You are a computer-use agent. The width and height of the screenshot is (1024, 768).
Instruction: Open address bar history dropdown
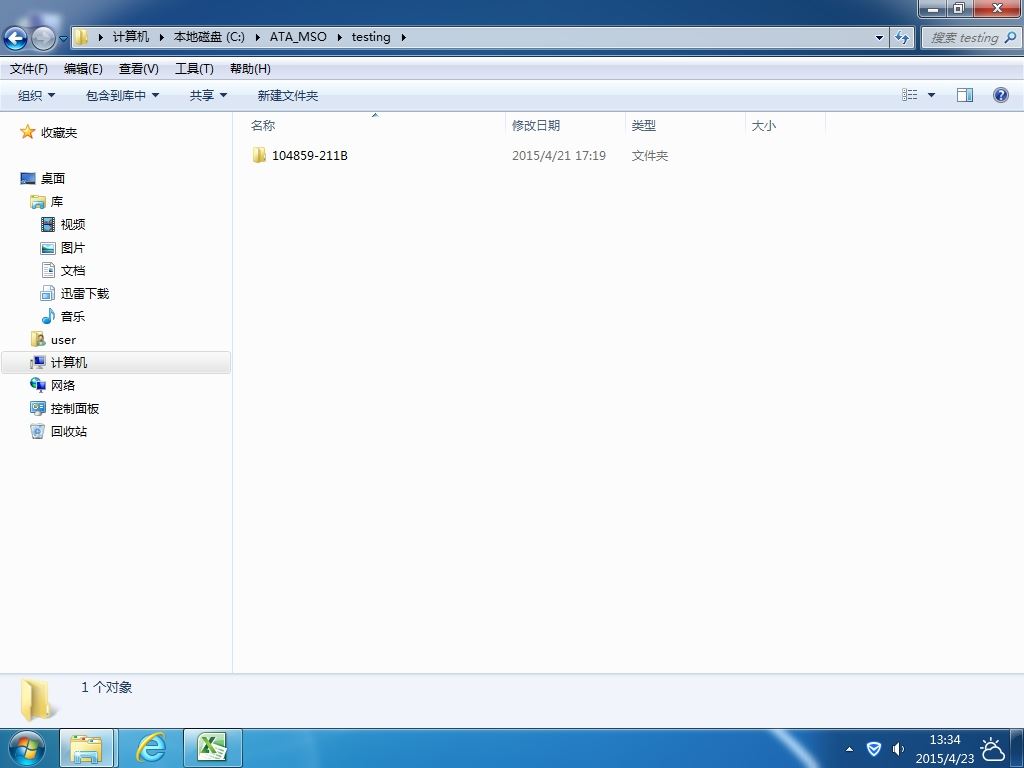[x=879, y=38]
